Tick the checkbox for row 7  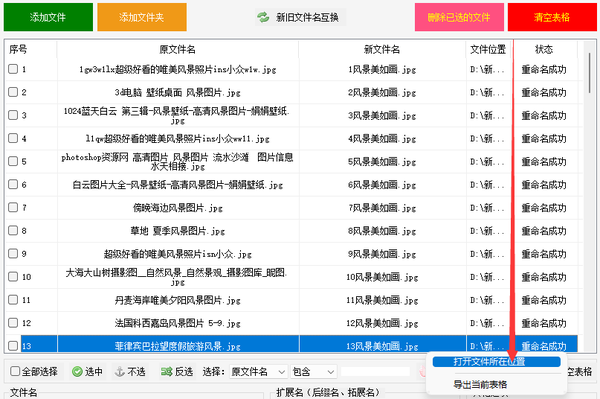tap(13, 207)
